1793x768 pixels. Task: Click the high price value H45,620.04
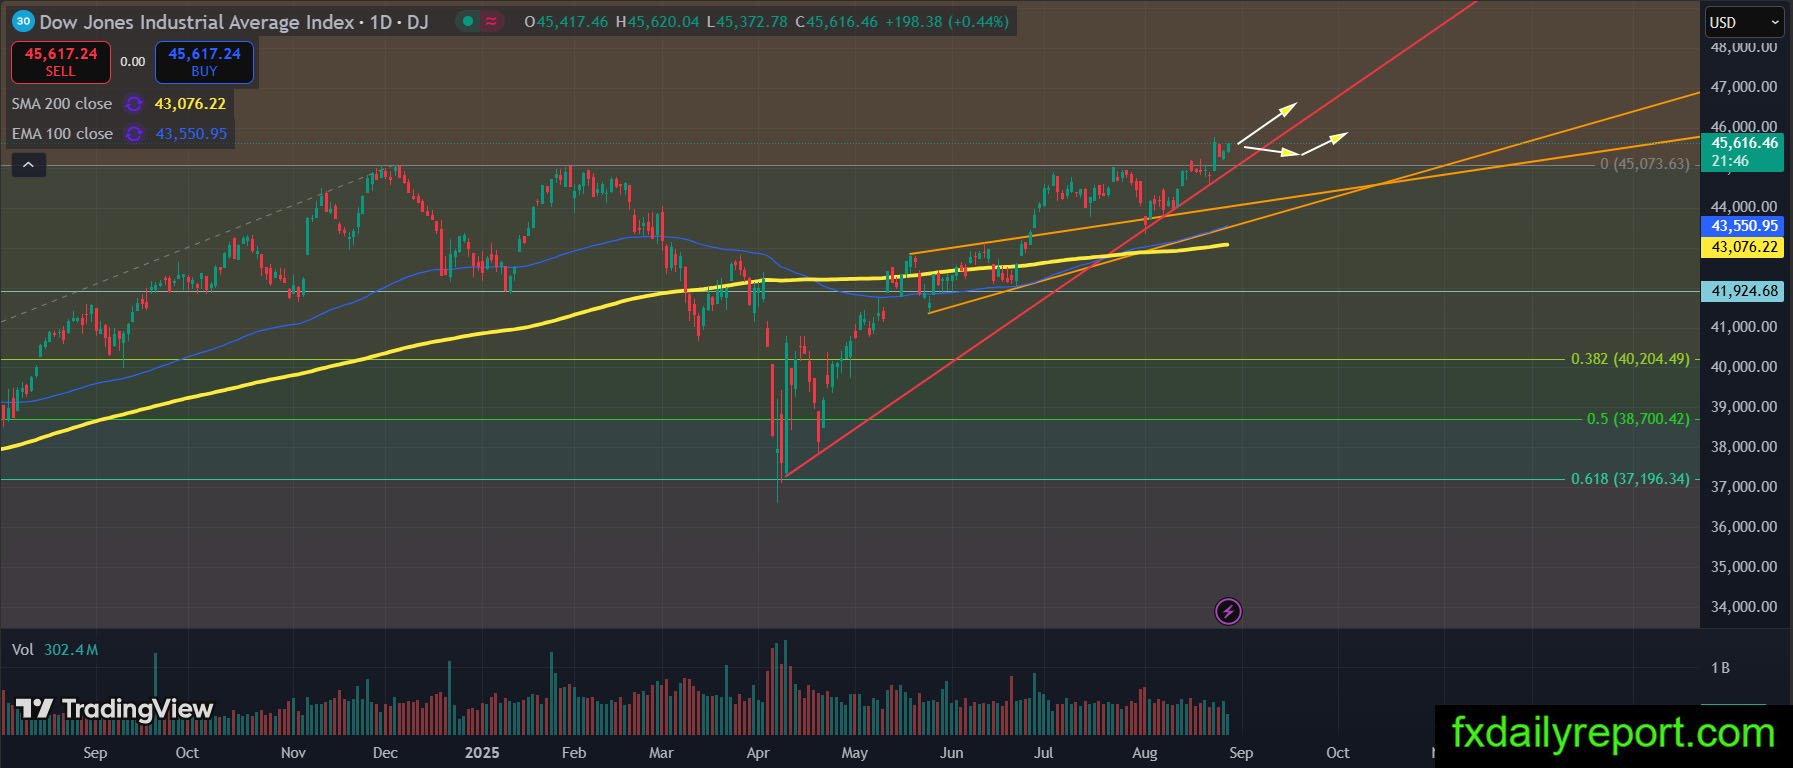click(x=657, y=21)
